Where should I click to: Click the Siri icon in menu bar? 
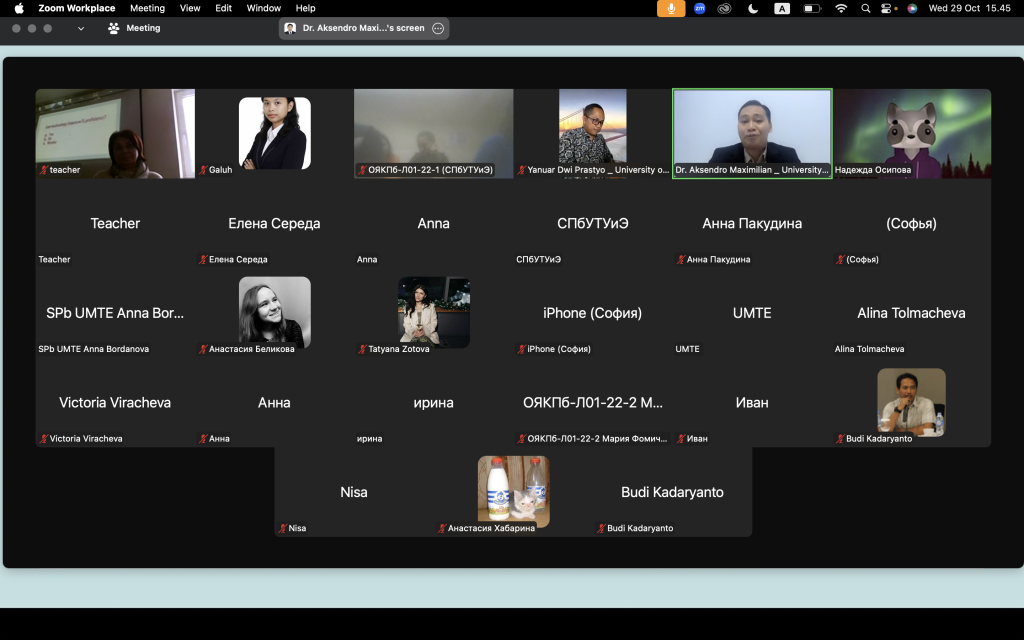click(912, 8)
